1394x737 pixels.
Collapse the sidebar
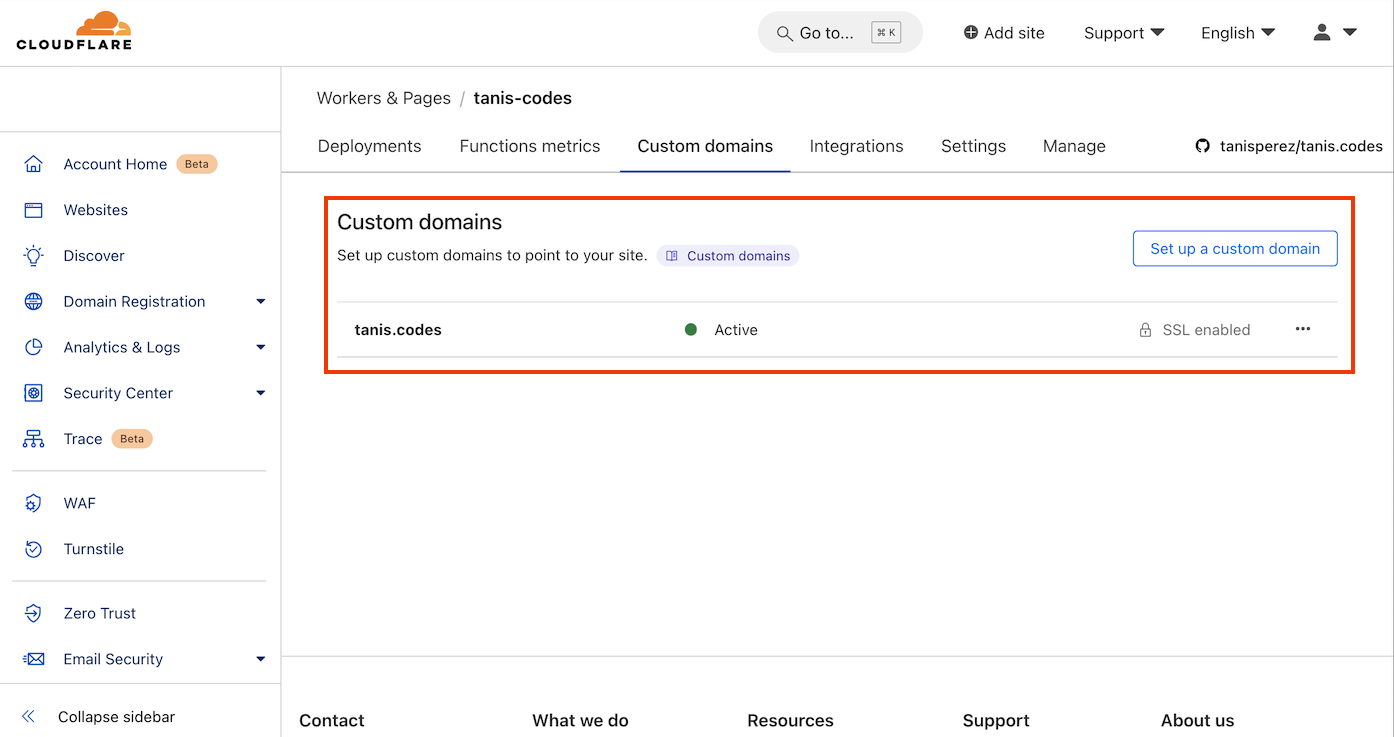click(102, 716)
